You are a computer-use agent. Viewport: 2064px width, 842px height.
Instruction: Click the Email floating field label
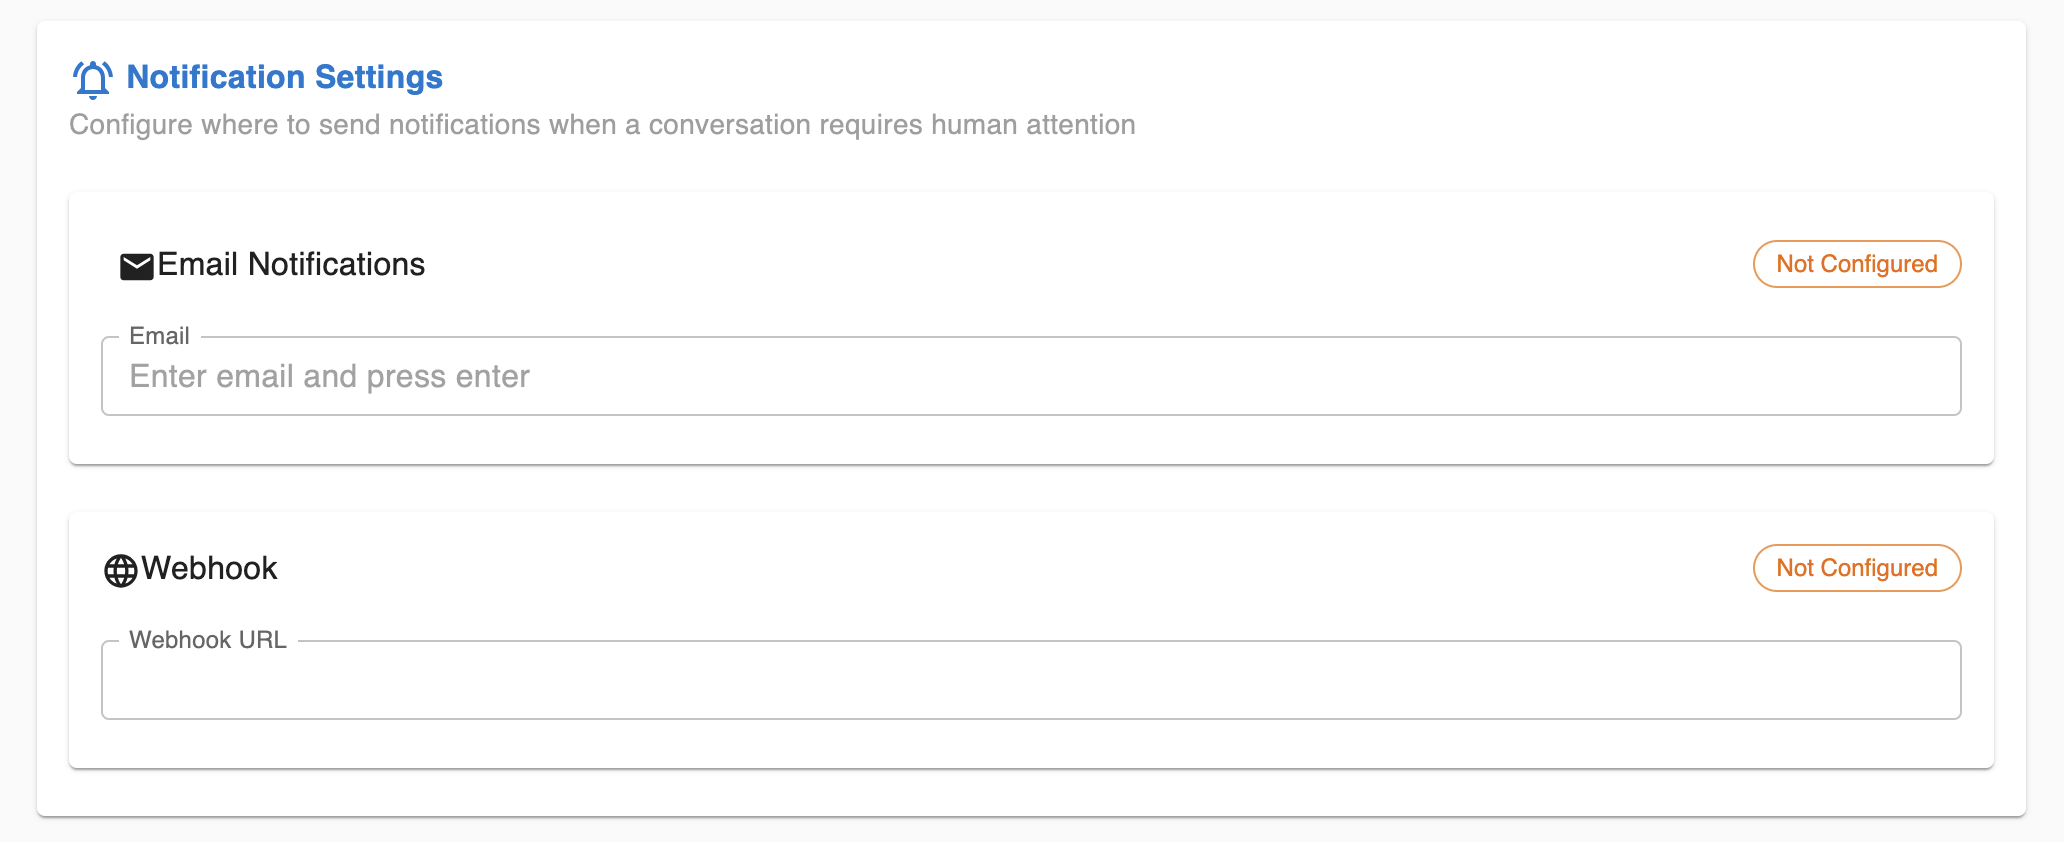coord(159,336)
